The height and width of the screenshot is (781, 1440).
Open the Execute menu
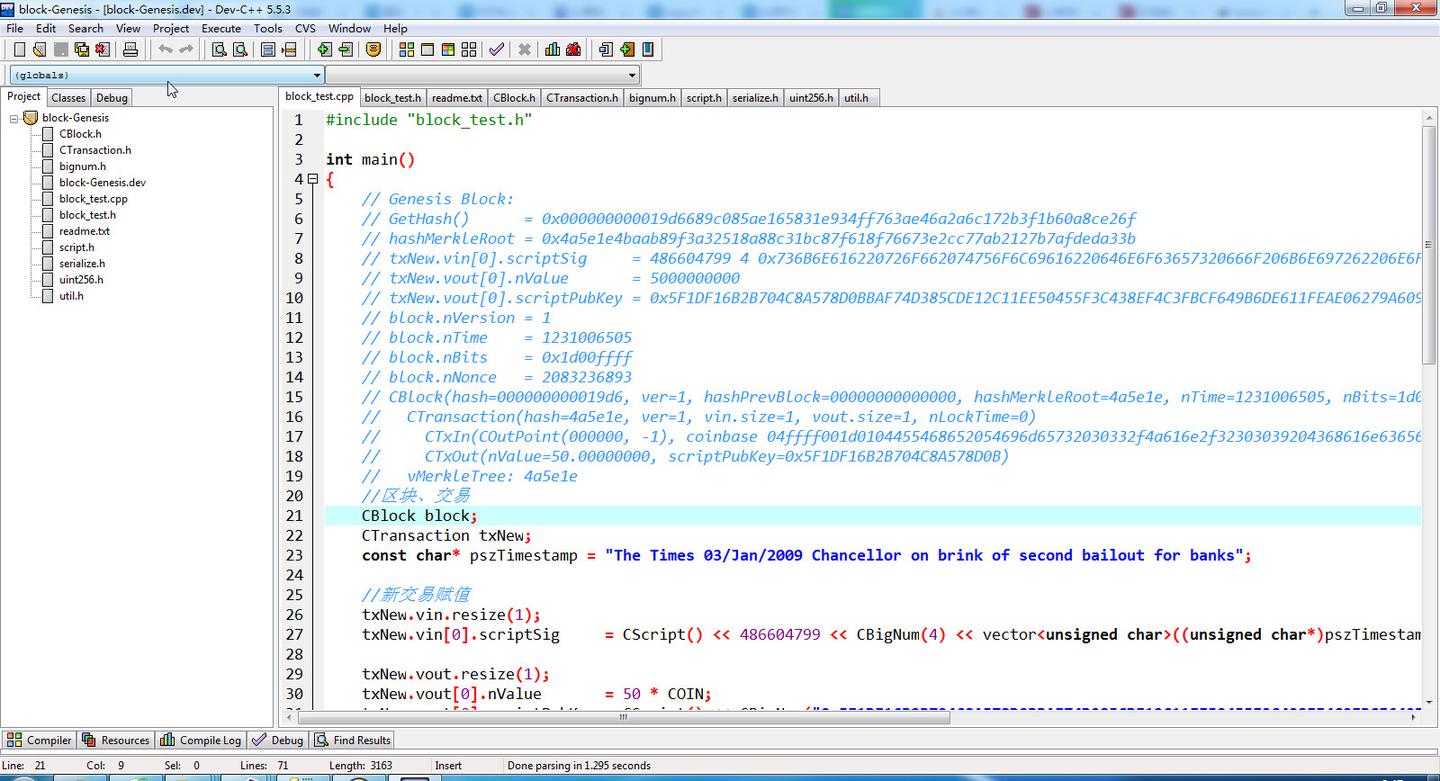pos(221,28)
